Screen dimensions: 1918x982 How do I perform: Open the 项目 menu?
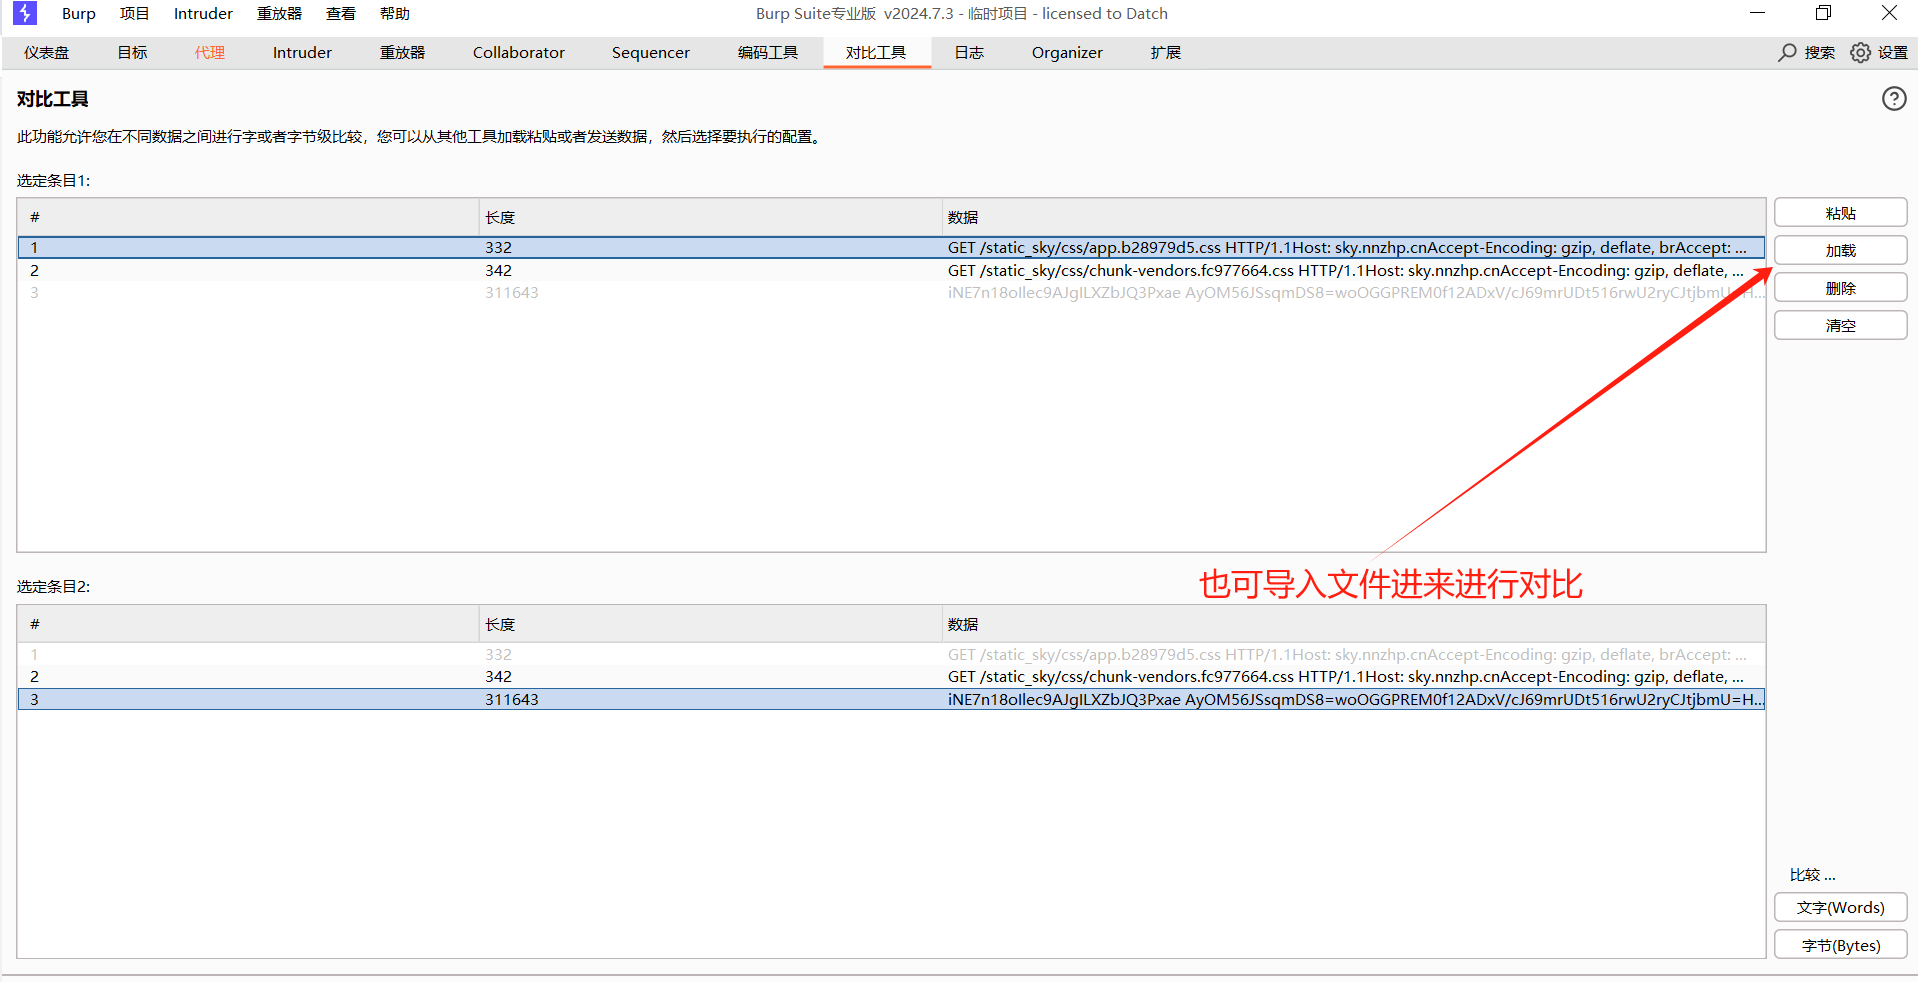135,14
